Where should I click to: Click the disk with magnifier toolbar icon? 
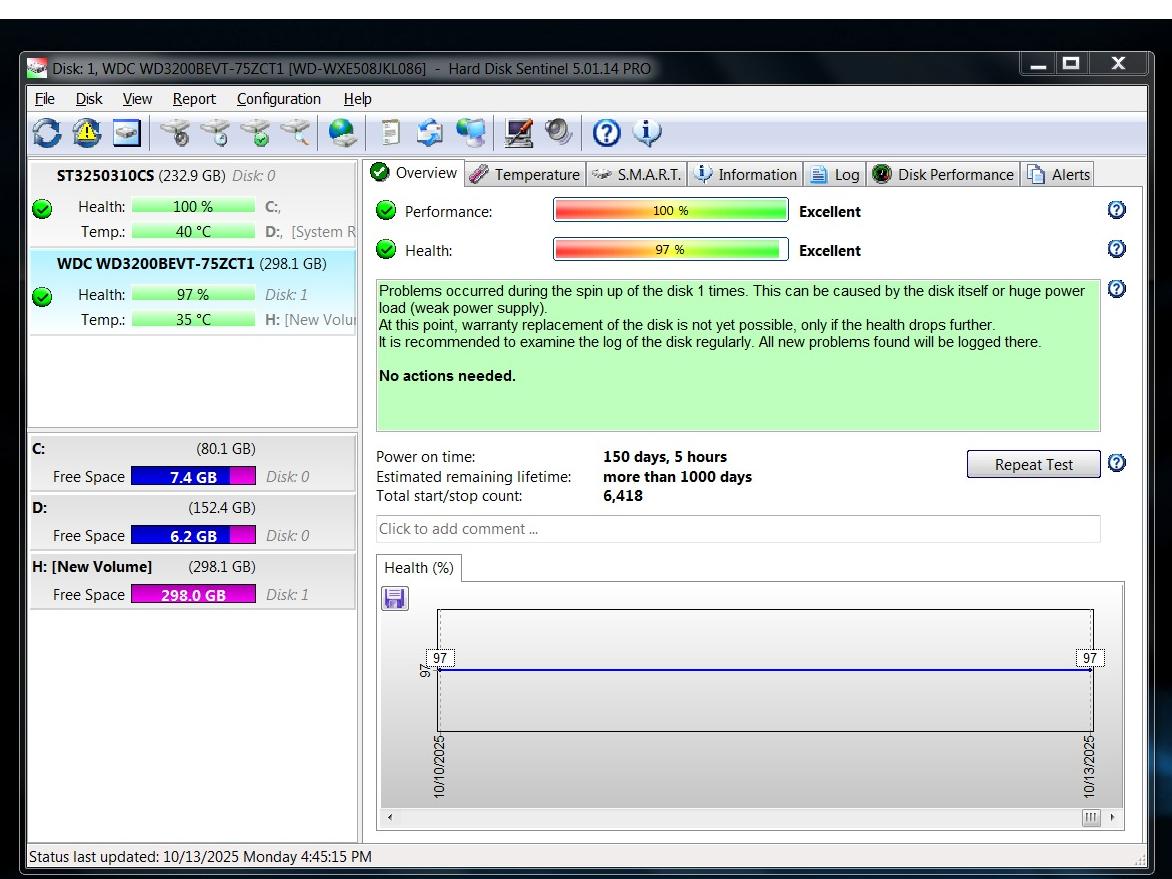(296, 132)
